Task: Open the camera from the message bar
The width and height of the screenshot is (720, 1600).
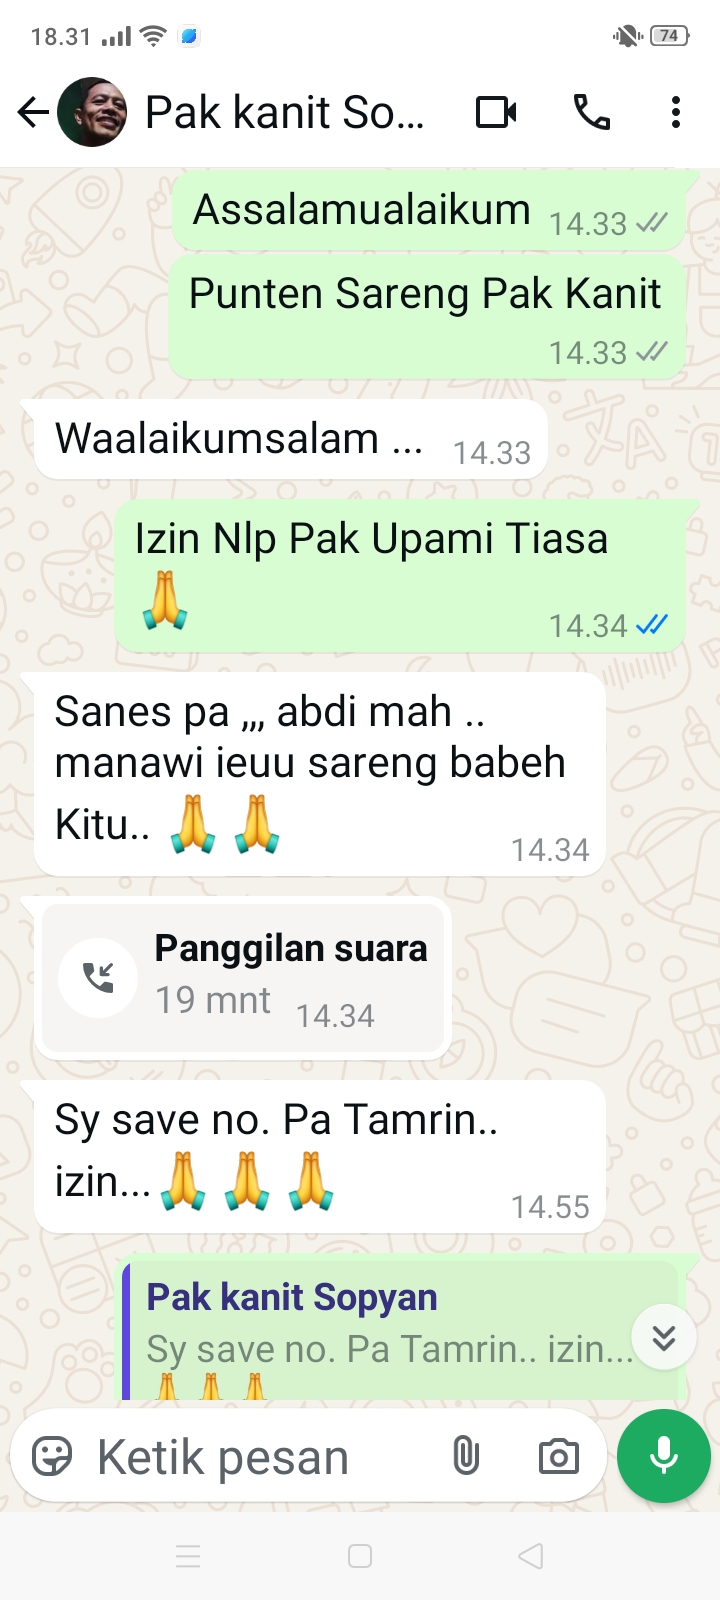Action: click(558, 1456)
